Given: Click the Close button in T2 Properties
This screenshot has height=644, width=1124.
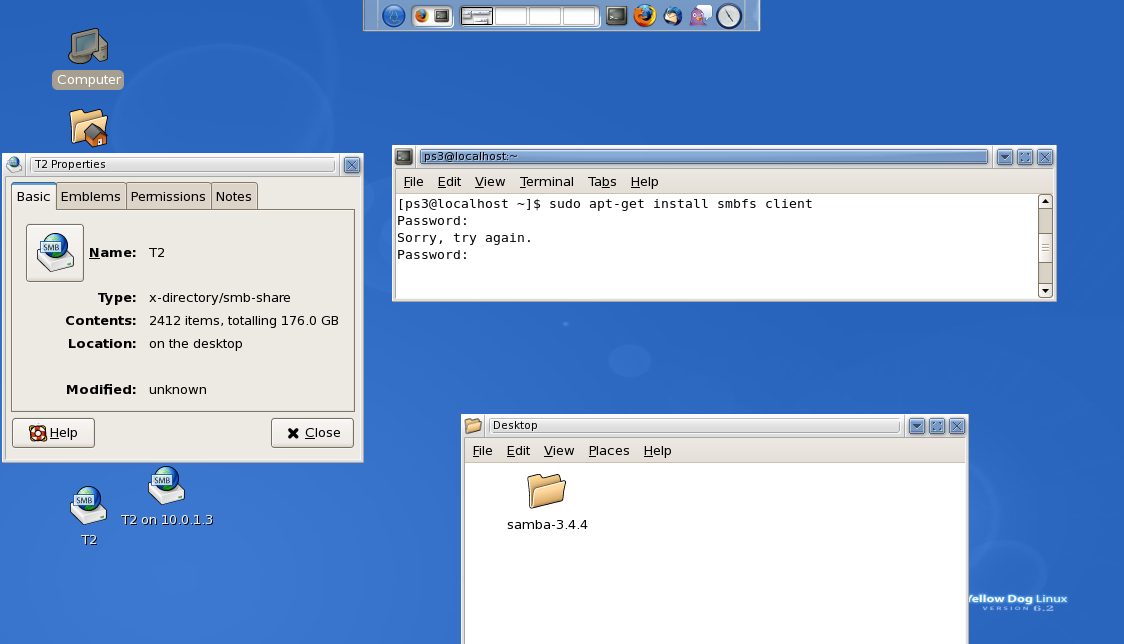Looking at the screenshot, I should [x=313, y=432].
